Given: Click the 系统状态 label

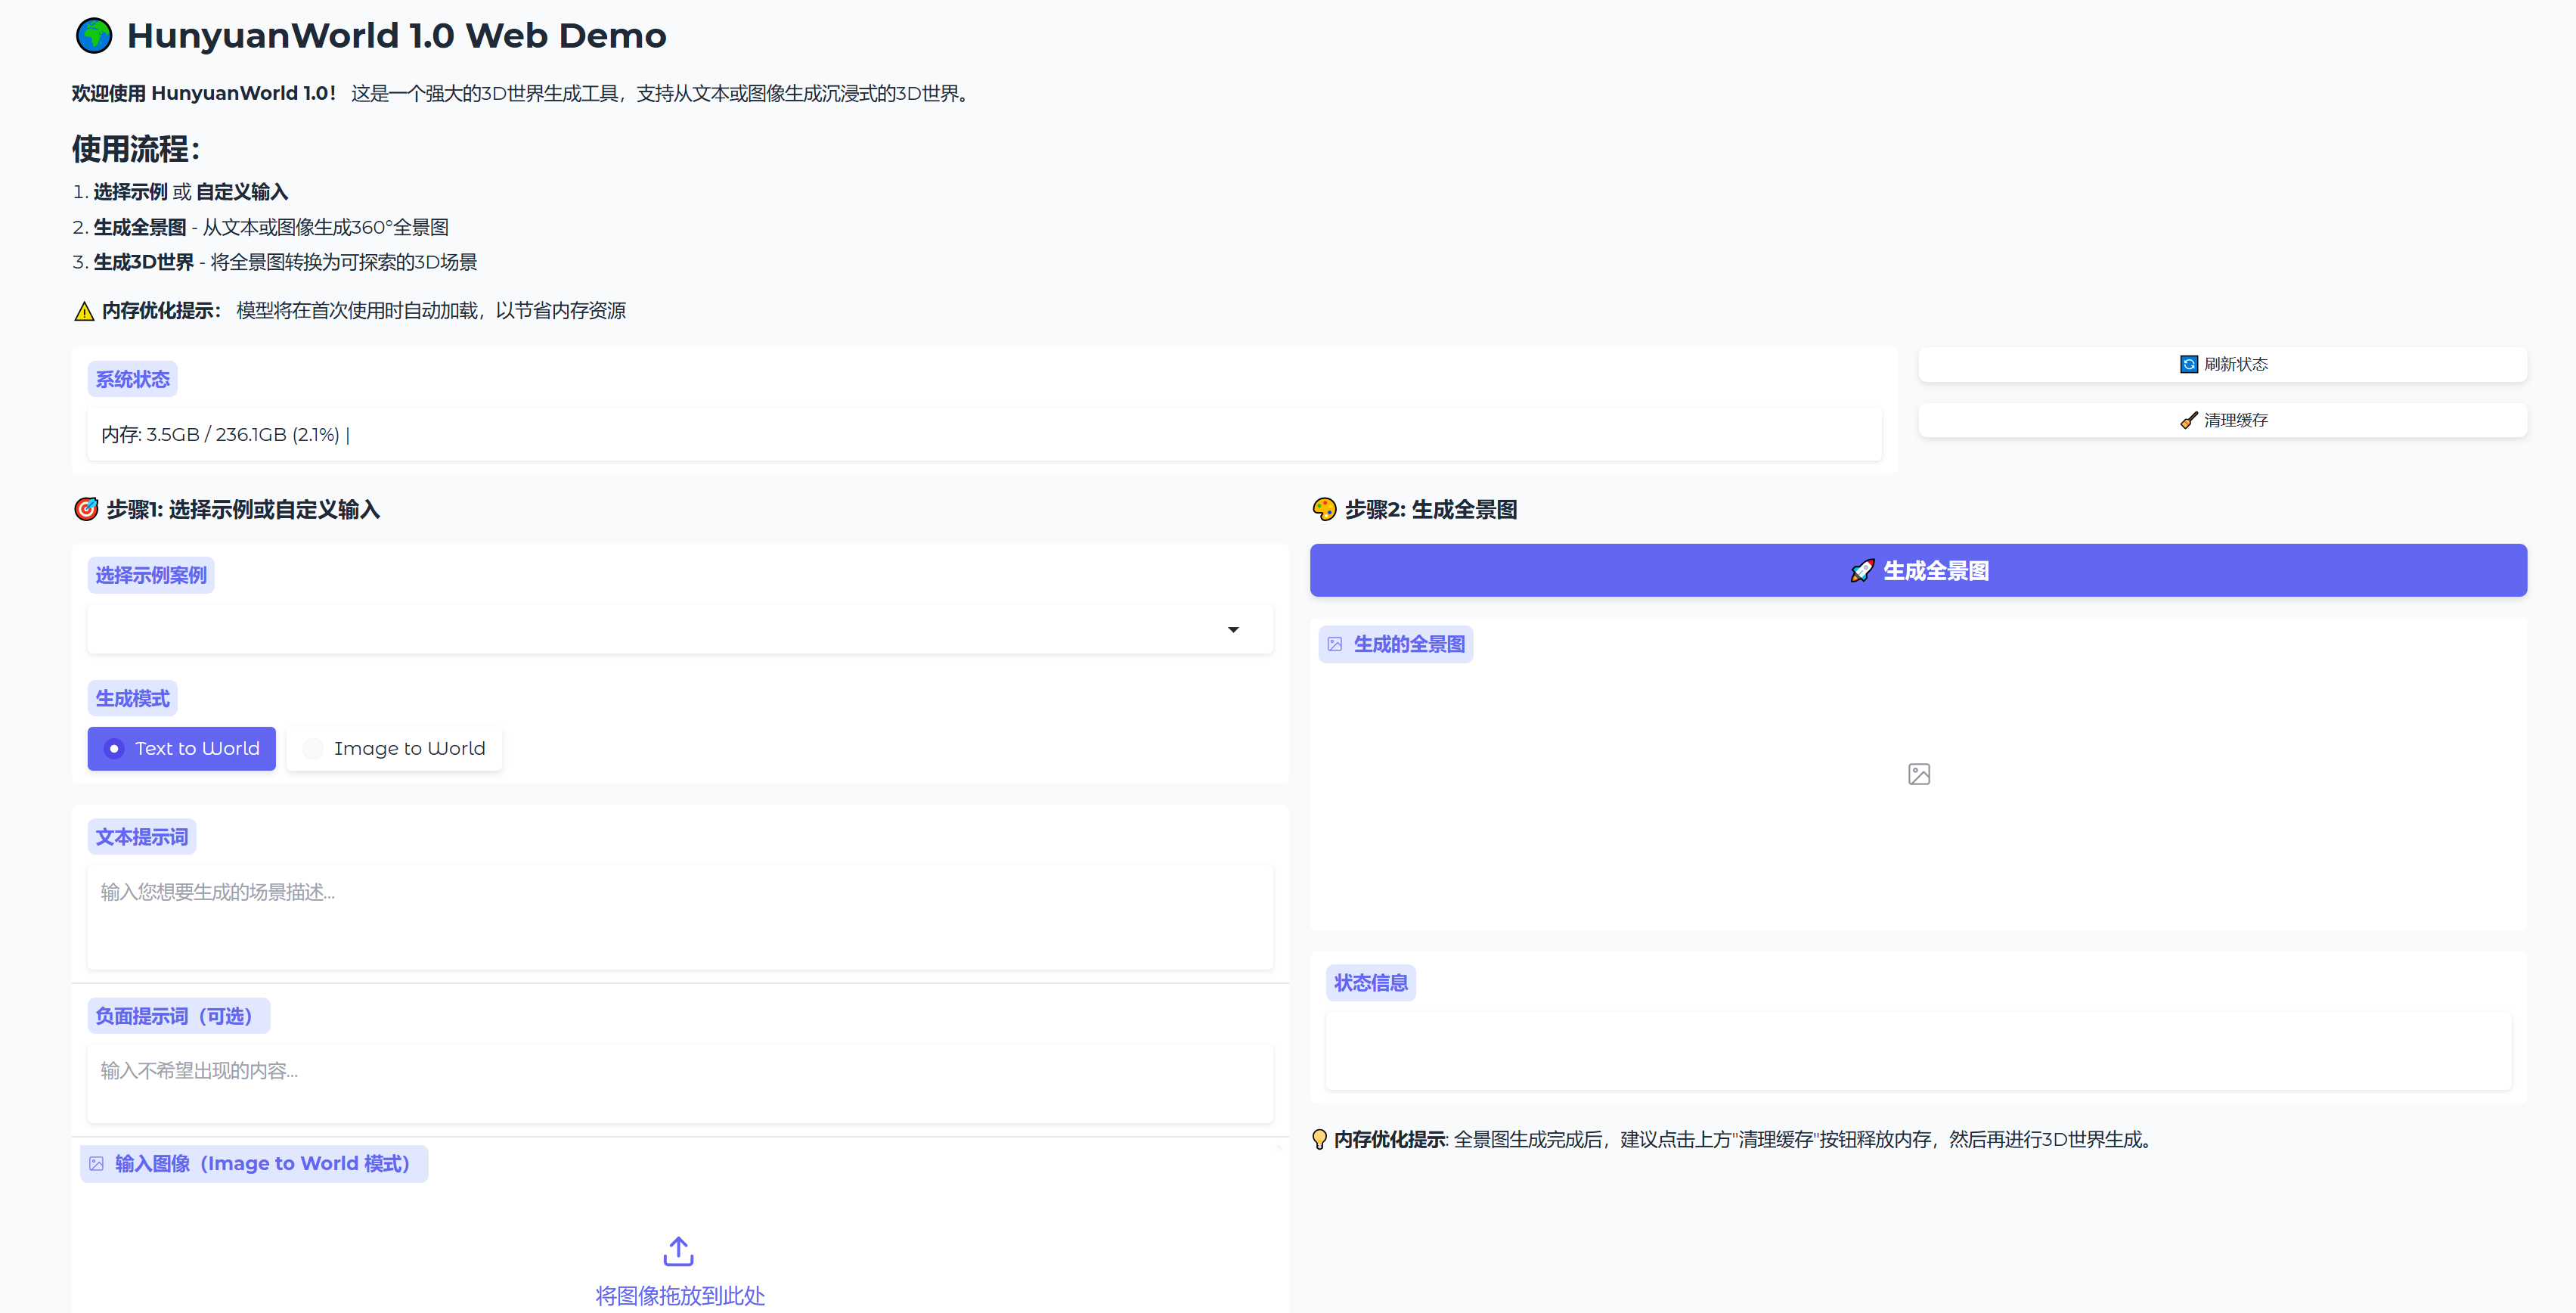Looking at the screenshot, I should [132, 379].
